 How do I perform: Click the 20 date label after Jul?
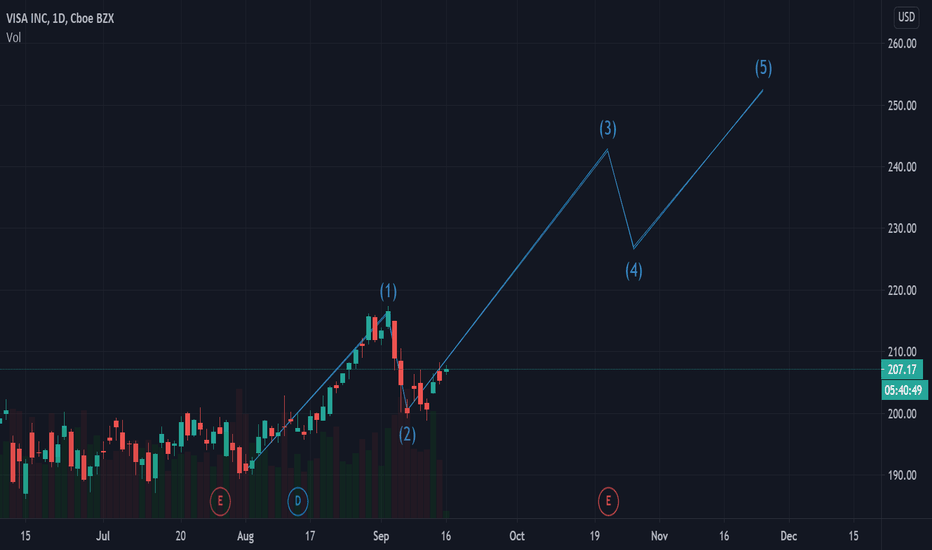pyautogui.click(x=180, y=536)
